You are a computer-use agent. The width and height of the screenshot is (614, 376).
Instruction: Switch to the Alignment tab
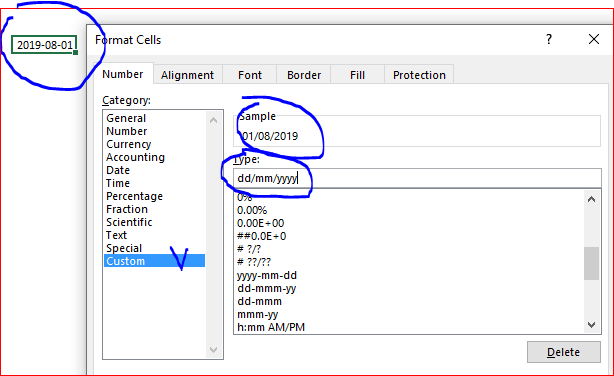tap(187, 75)
